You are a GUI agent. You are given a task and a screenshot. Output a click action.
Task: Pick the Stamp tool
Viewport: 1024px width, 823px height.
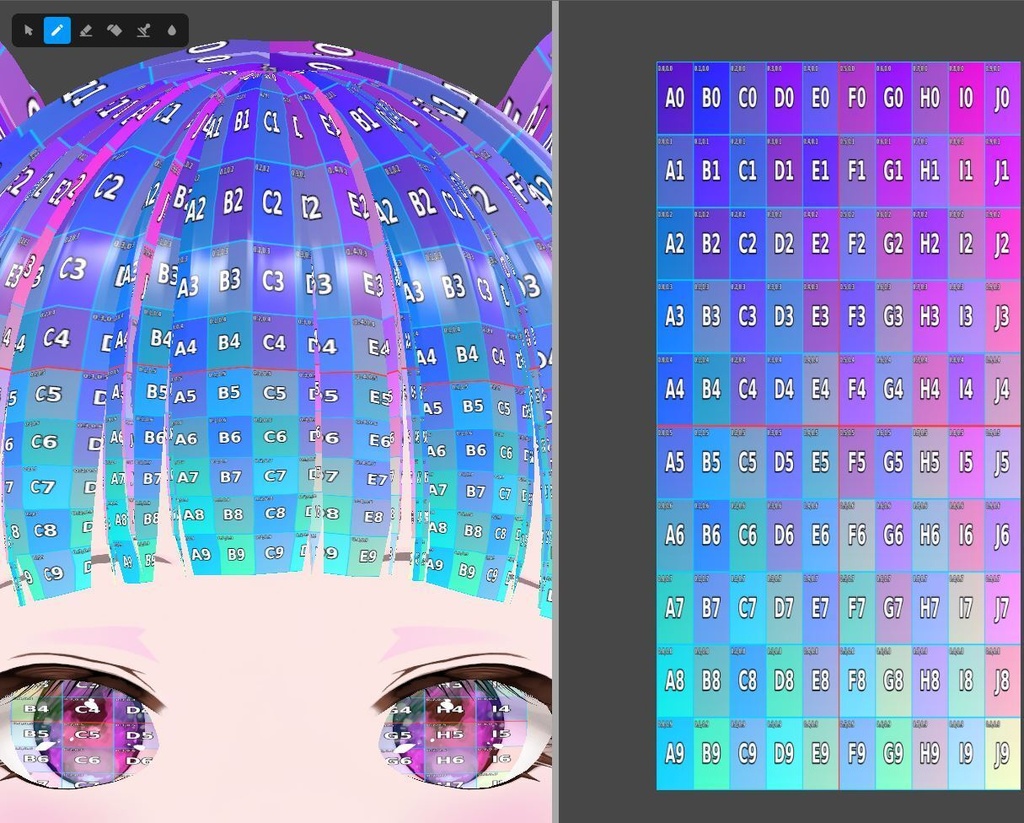coord(143,31)
